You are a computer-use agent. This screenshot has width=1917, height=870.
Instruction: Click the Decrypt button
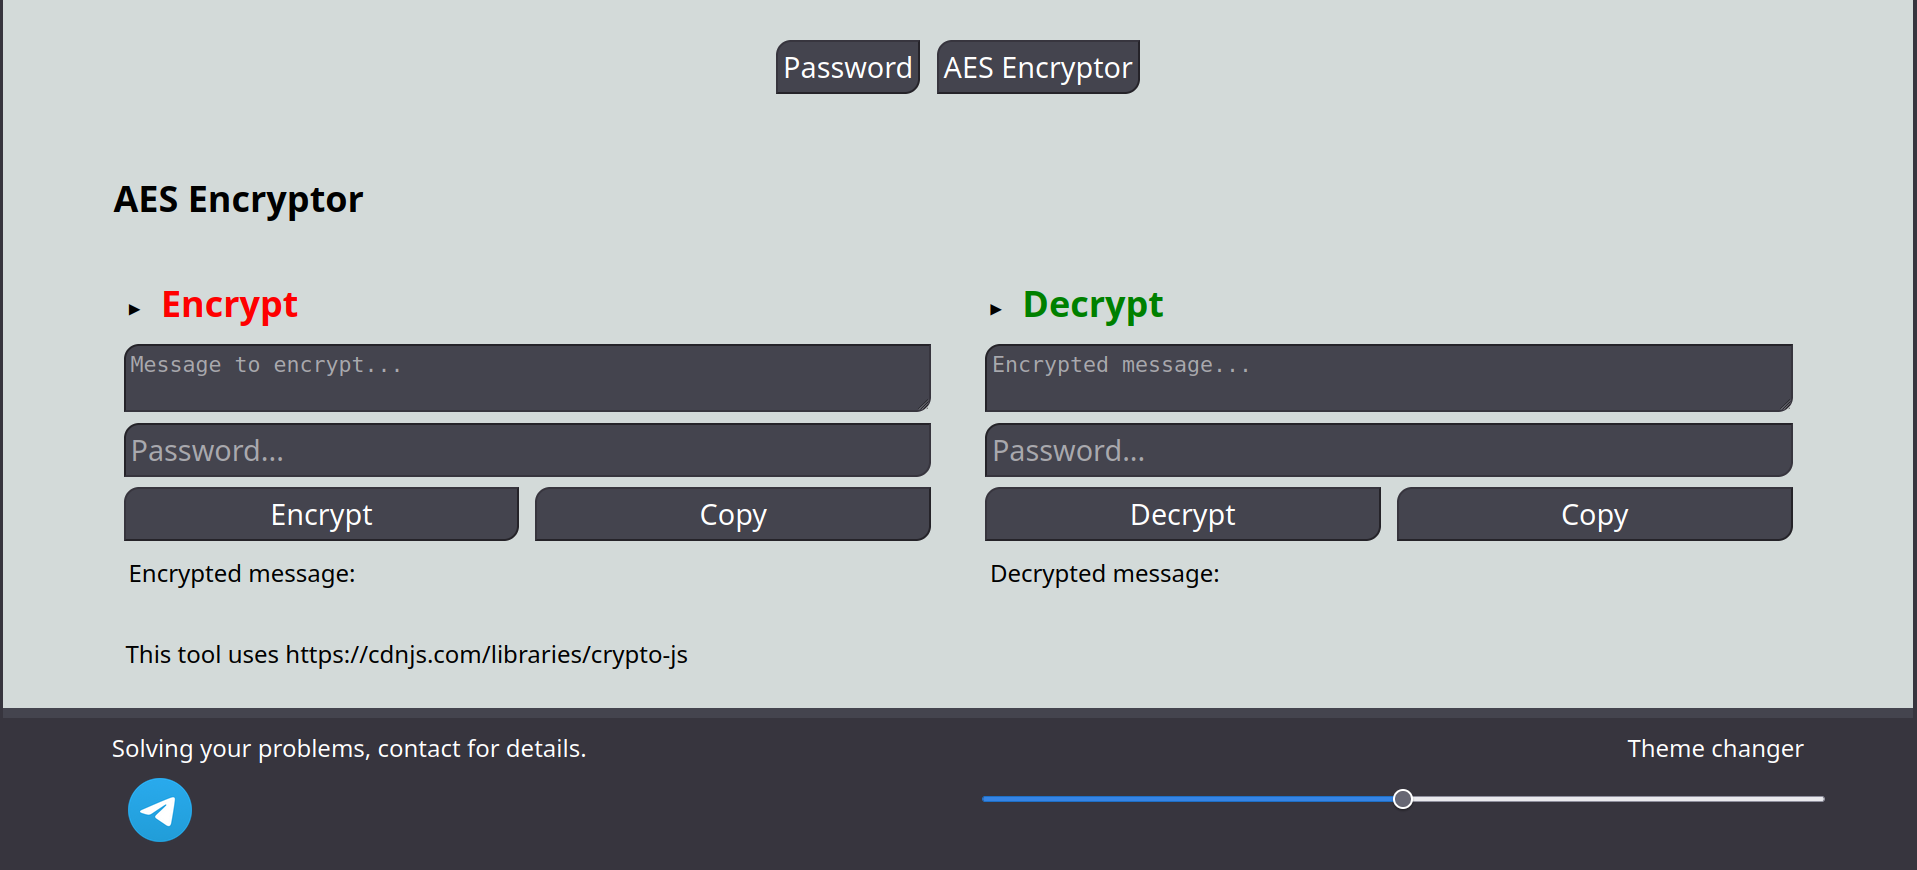1183,514
